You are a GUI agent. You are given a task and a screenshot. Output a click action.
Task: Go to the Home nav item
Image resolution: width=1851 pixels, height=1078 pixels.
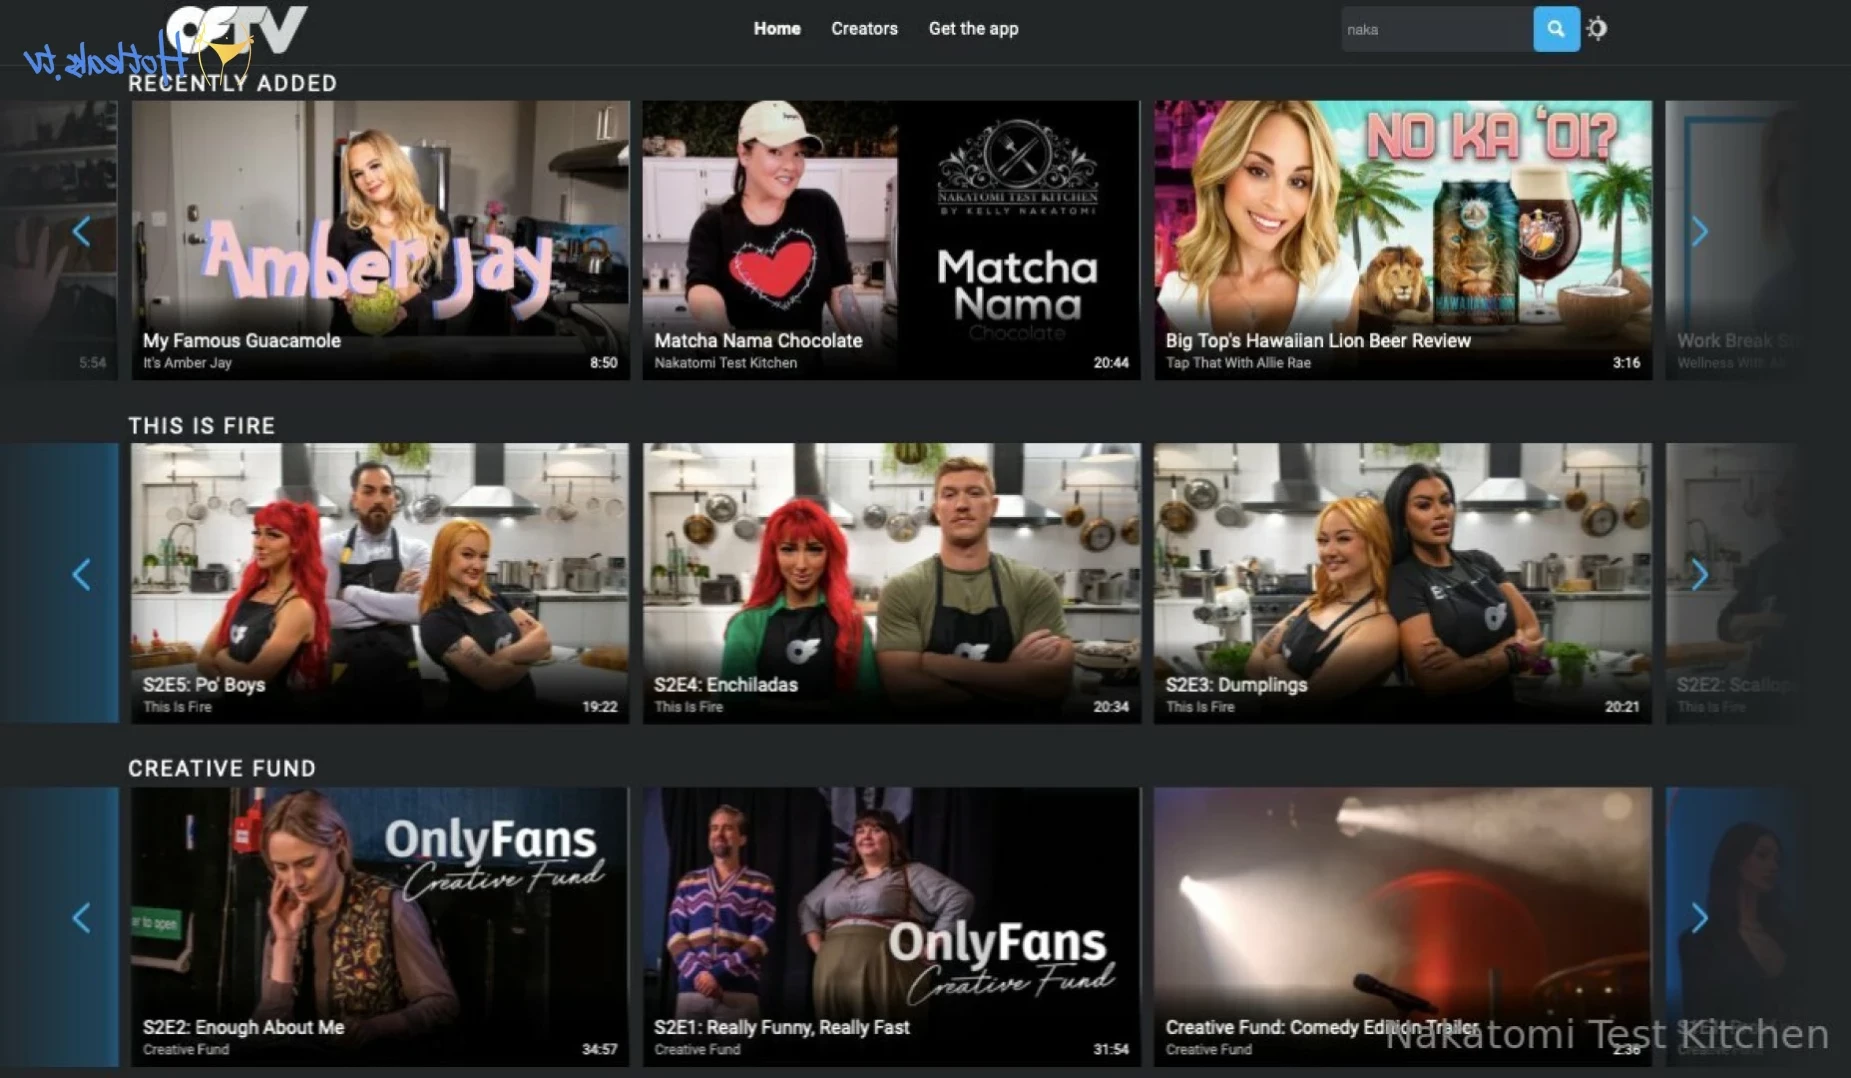tap(777, 29)
